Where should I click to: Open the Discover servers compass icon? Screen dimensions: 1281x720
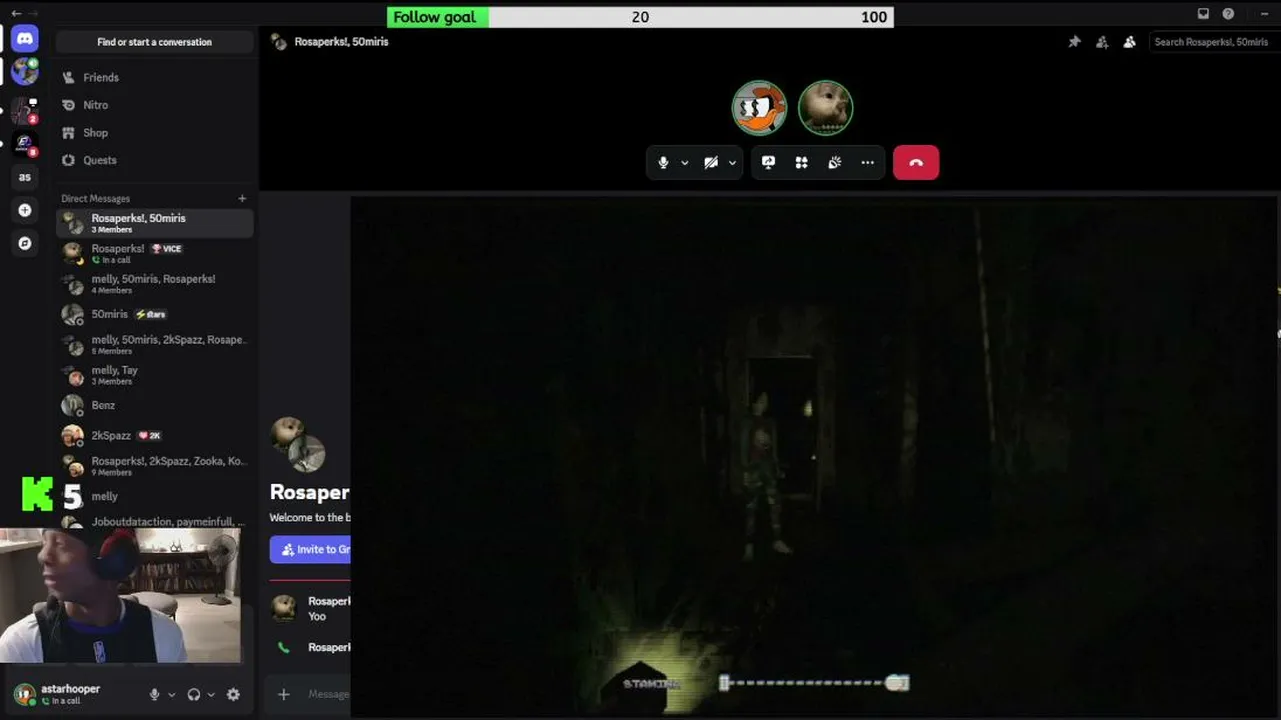tap(25, 243)
